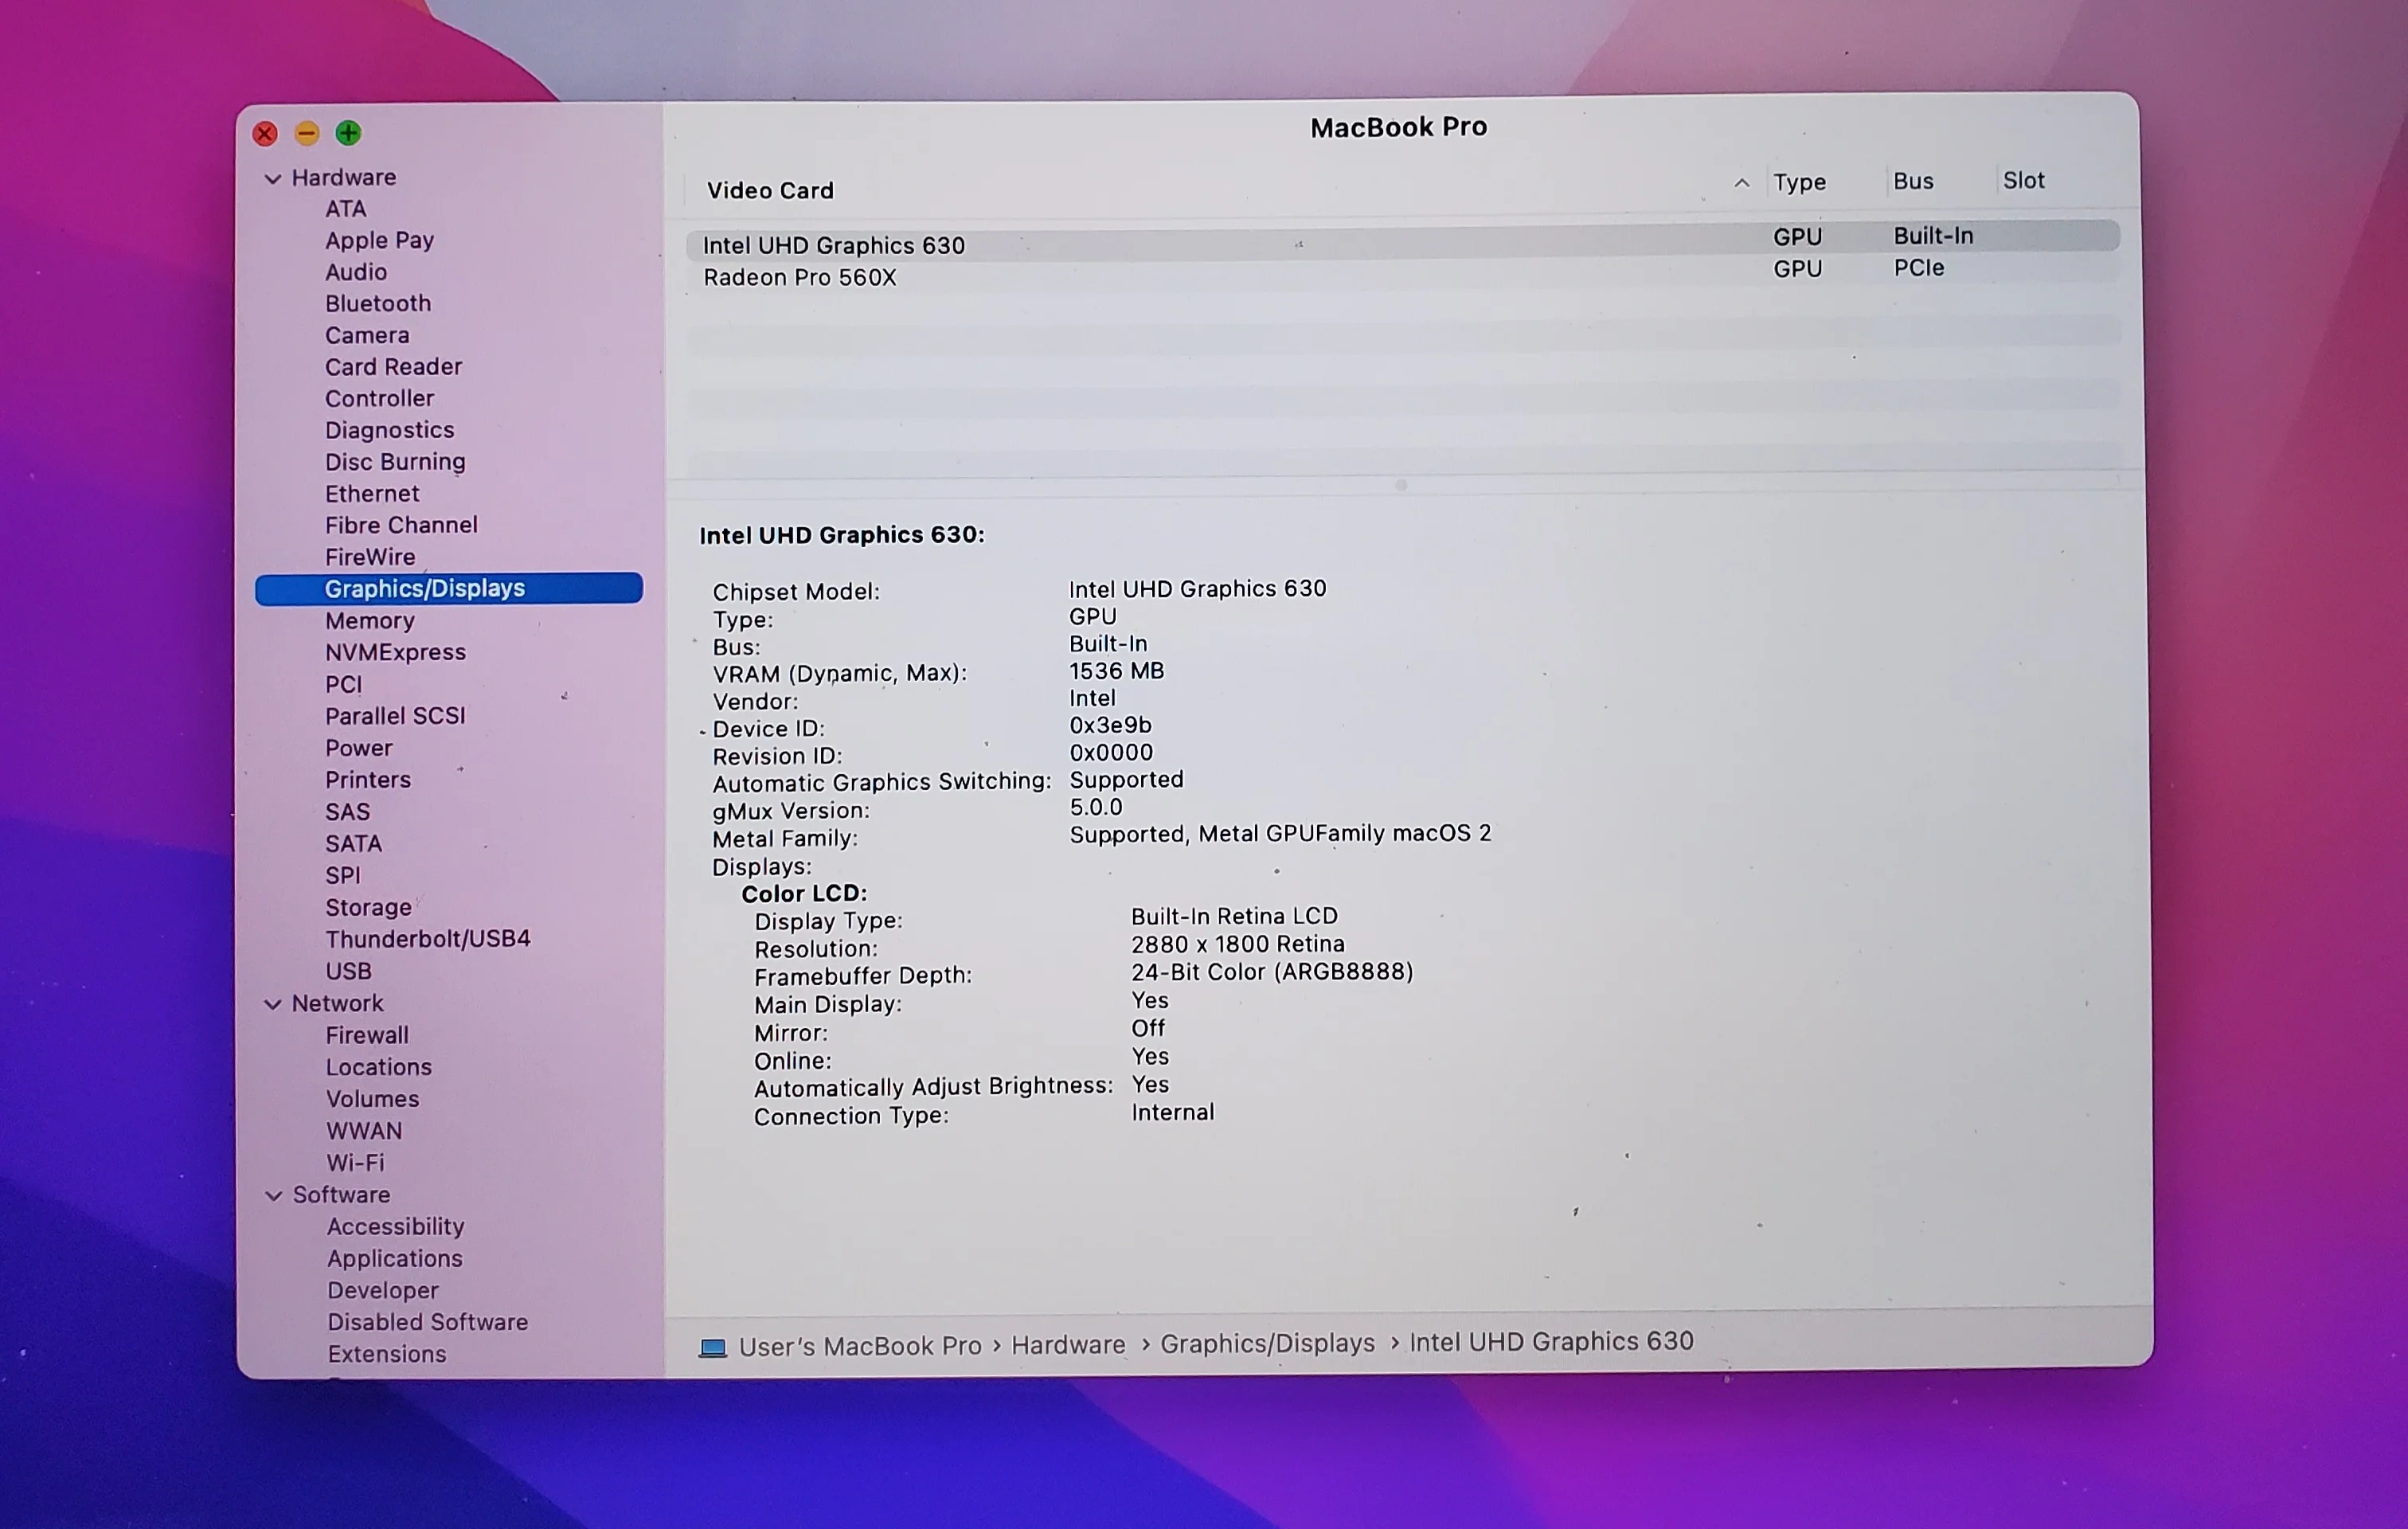The height and width of the screenshot is (1529, 2408).
Task: Select Controller in the sidebar
Action: pos(379,399)
